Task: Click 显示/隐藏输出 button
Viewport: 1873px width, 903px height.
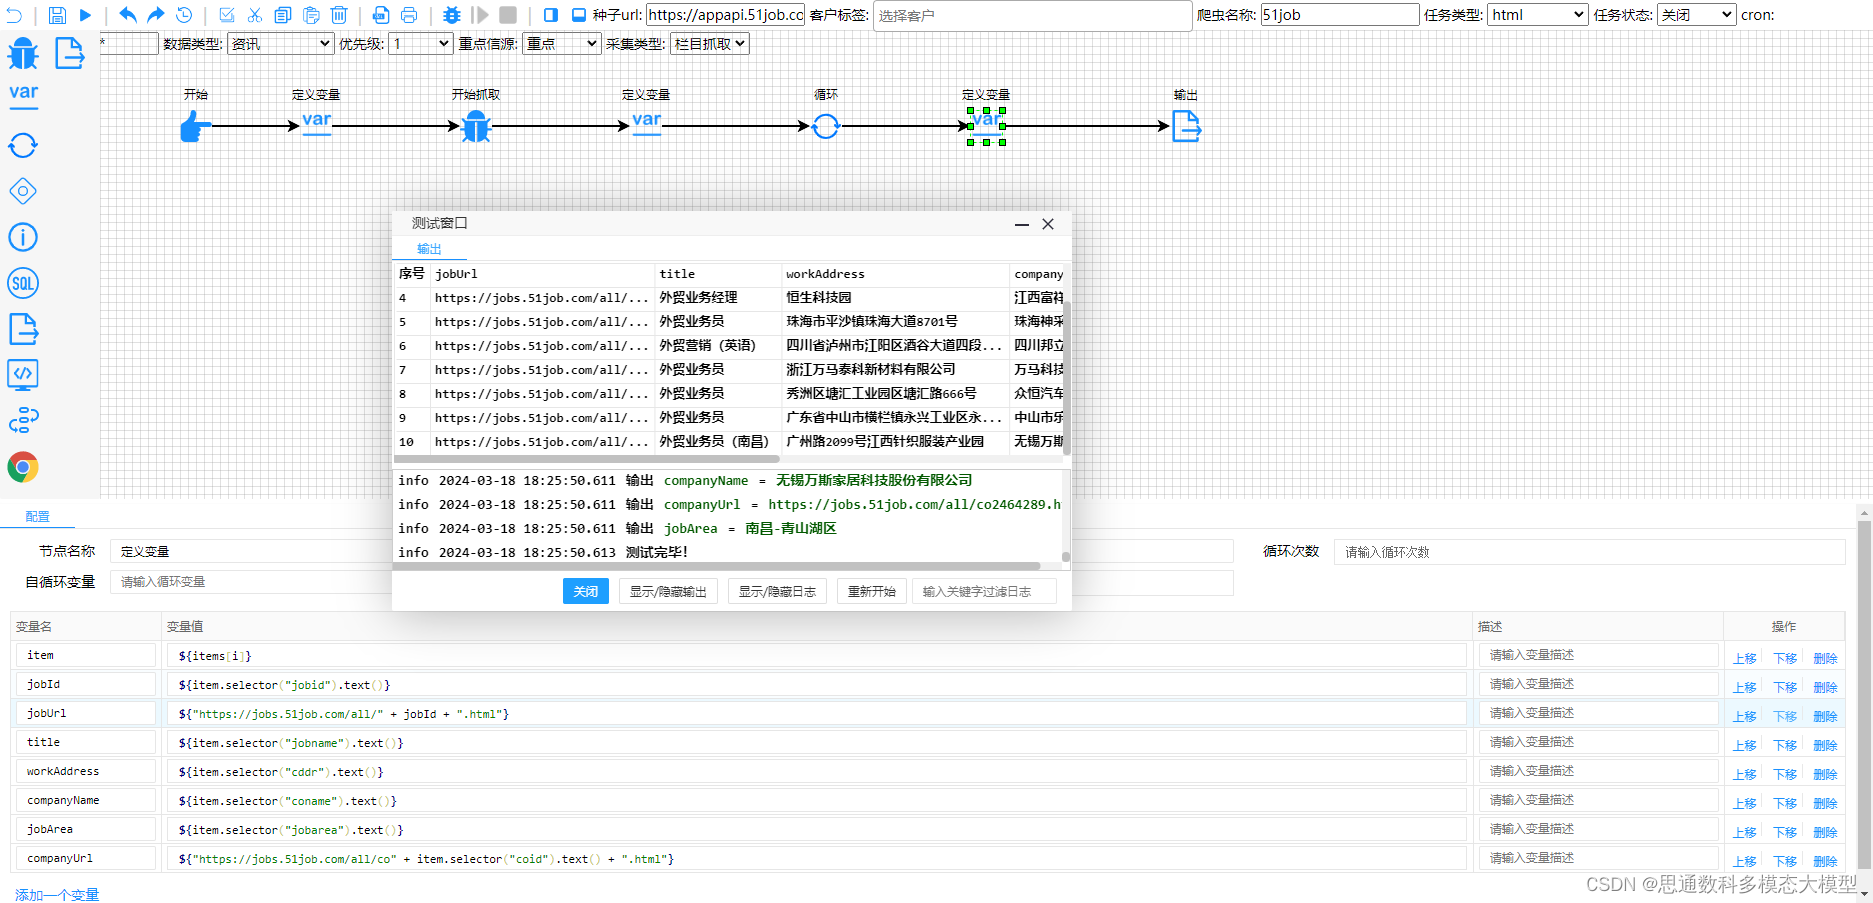Action: 668,591
